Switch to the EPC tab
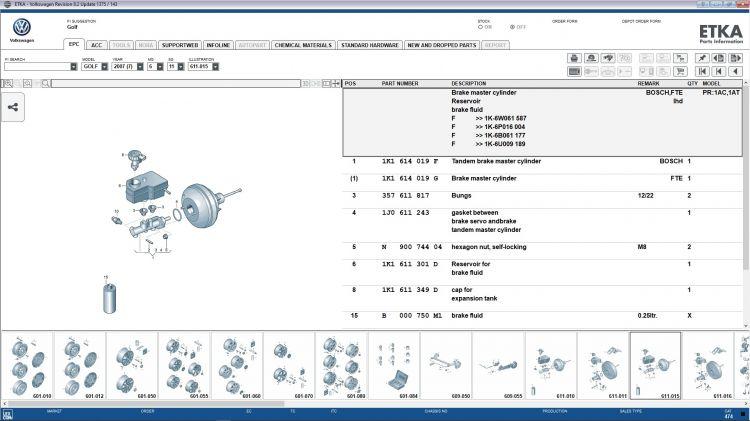This screenshot has height=421, width=750. point(74,44)
